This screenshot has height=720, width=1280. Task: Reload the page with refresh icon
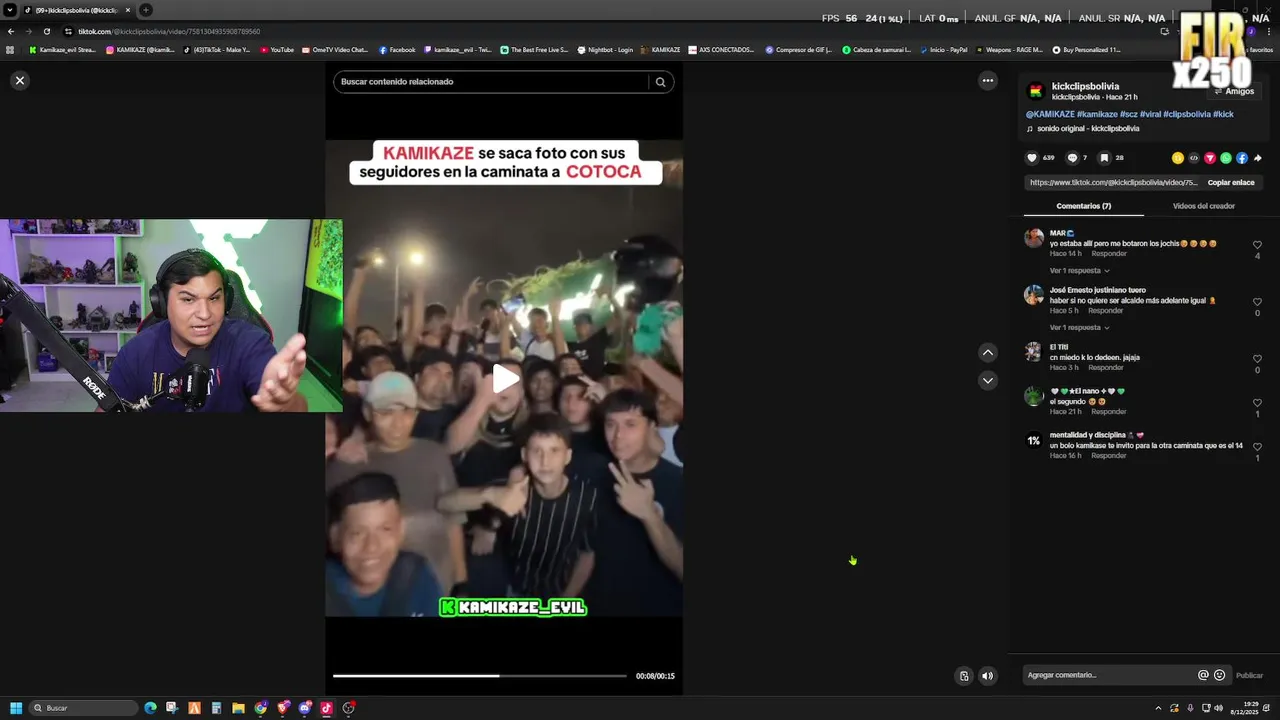46,31
